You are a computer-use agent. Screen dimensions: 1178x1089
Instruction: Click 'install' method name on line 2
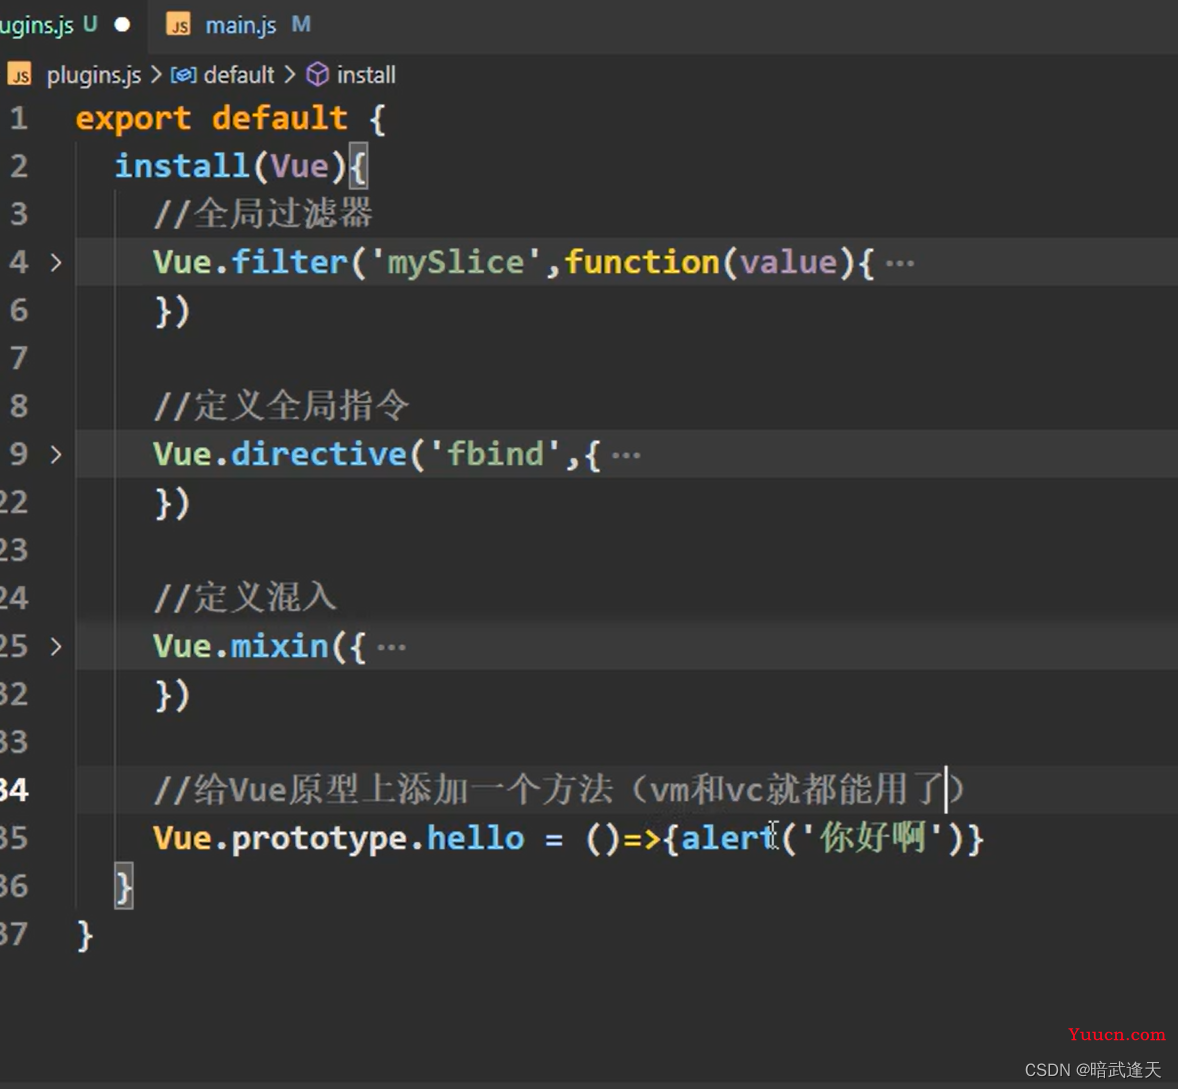coord(182,165)
